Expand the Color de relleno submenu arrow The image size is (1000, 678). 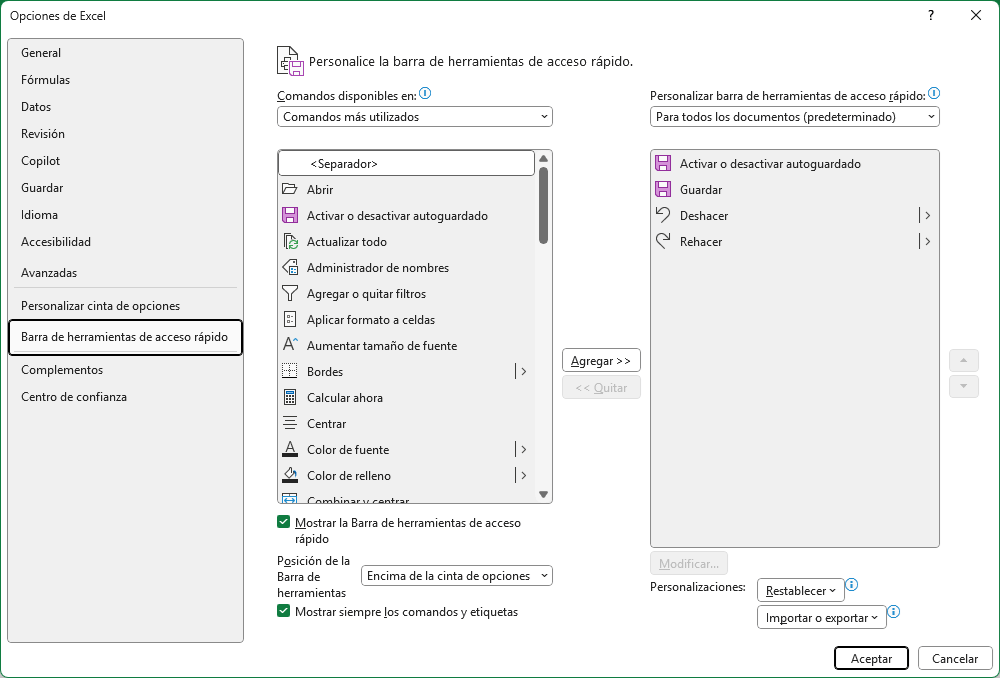click(522, 476)
